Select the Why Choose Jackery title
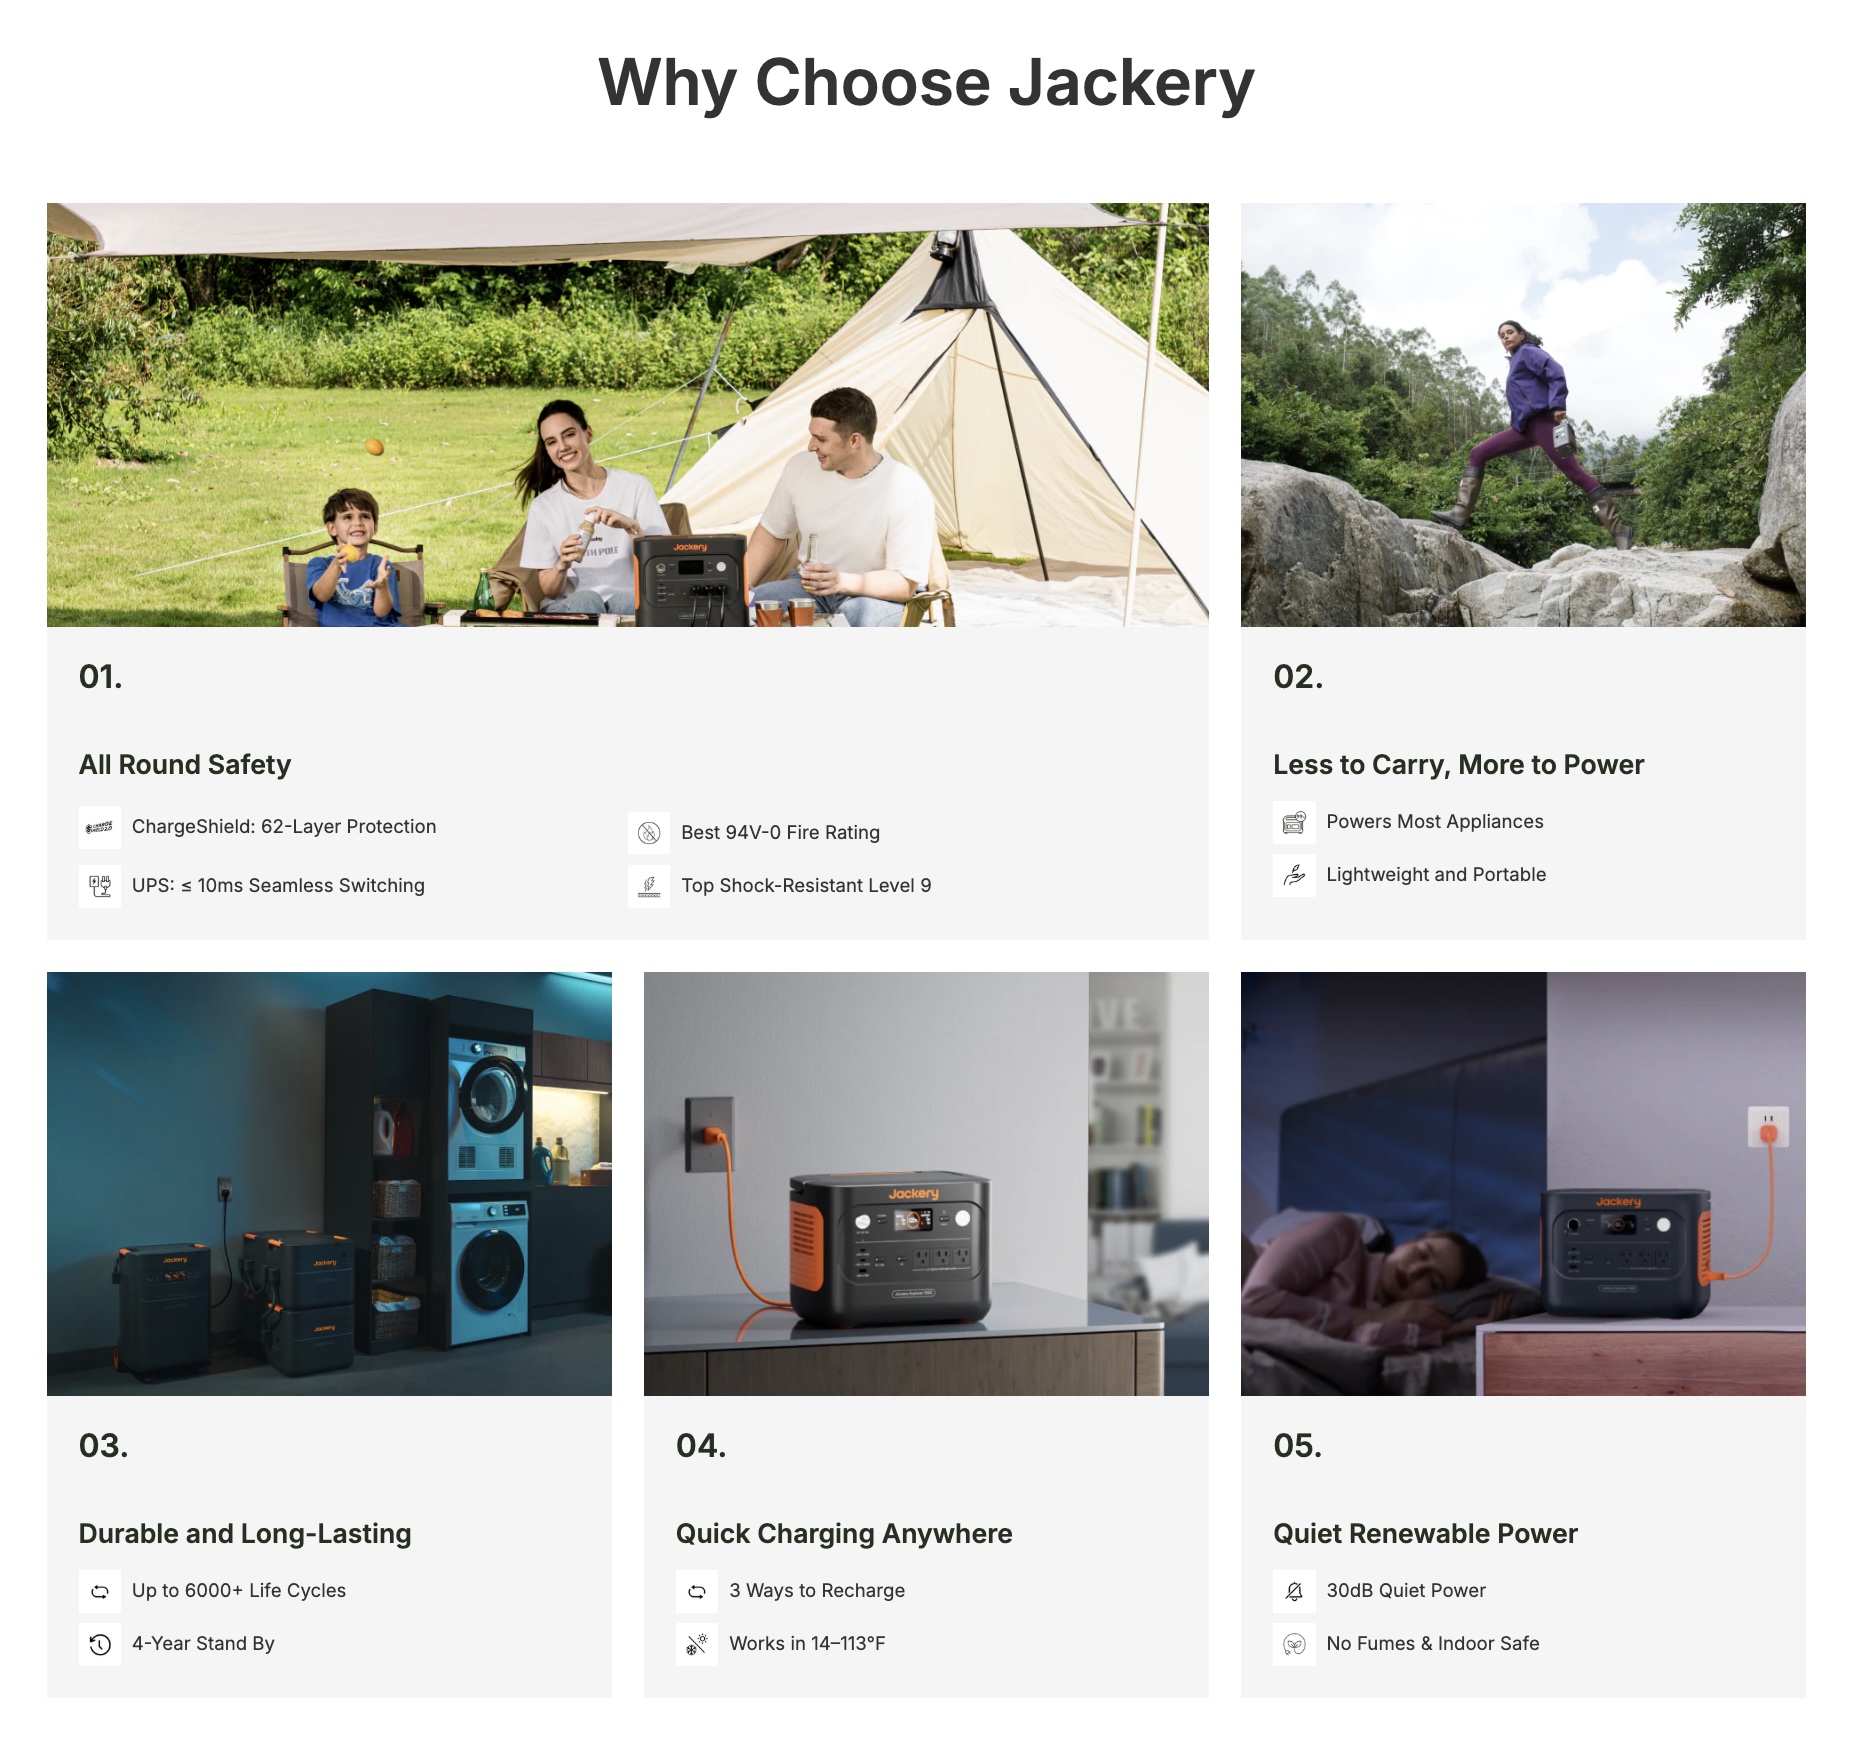 click(926, 83)
